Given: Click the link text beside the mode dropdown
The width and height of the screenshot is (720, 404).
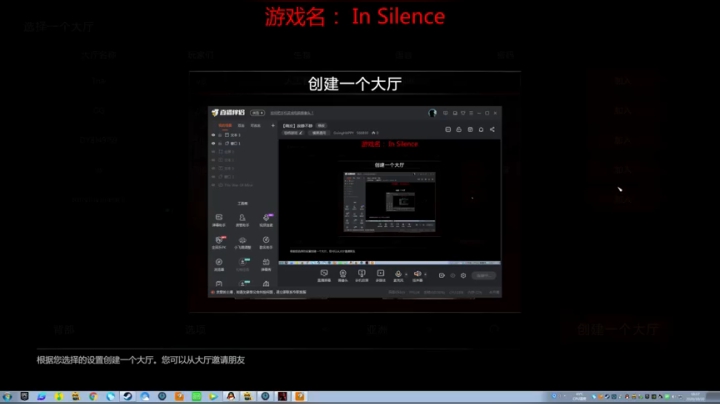Looking at the screenshot, I should (x=292, y=113).
